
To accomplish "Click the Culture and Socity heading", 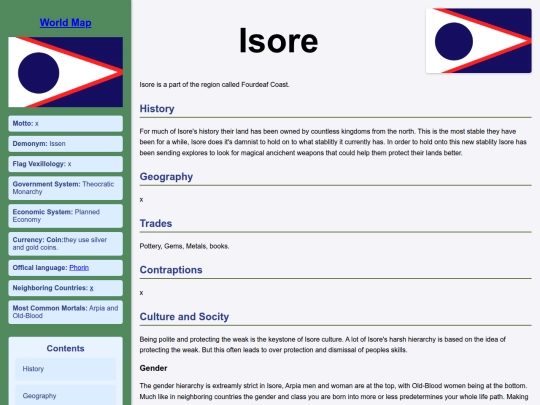I will [184, 316].
